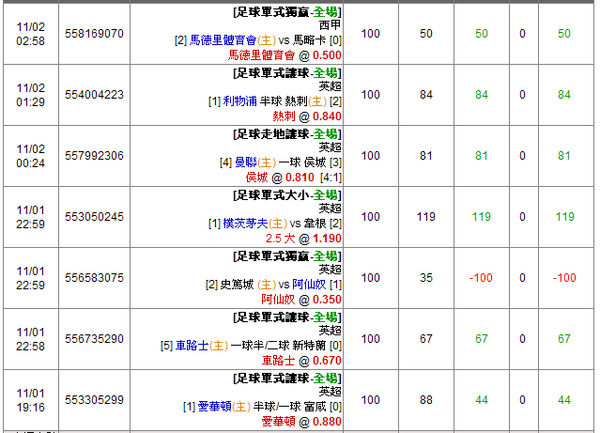Select bet ID 558169070
Image resolution: width=600 pixels, height=433 pixels.
pyautogui.click(x=94, y=34)
